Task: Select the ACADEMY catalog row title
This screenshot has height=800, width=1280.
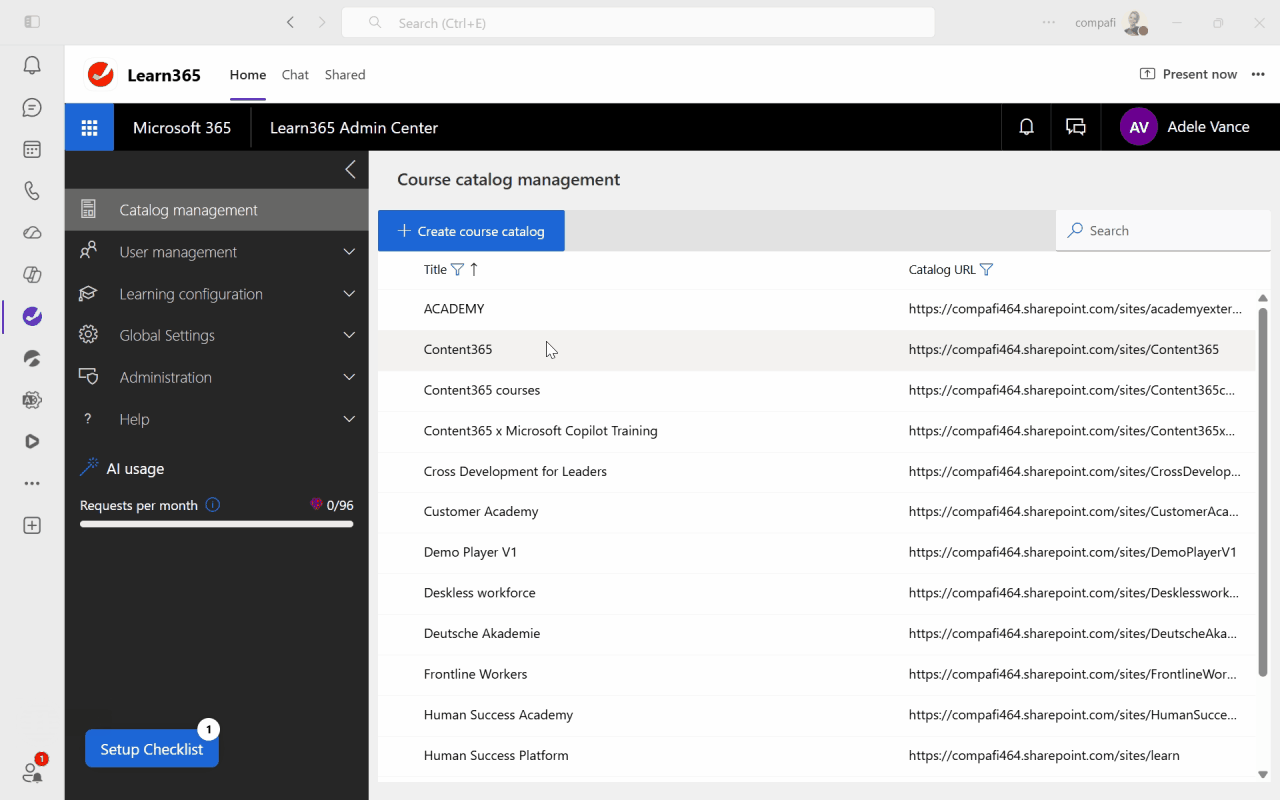Action: [x=454, y=309]
